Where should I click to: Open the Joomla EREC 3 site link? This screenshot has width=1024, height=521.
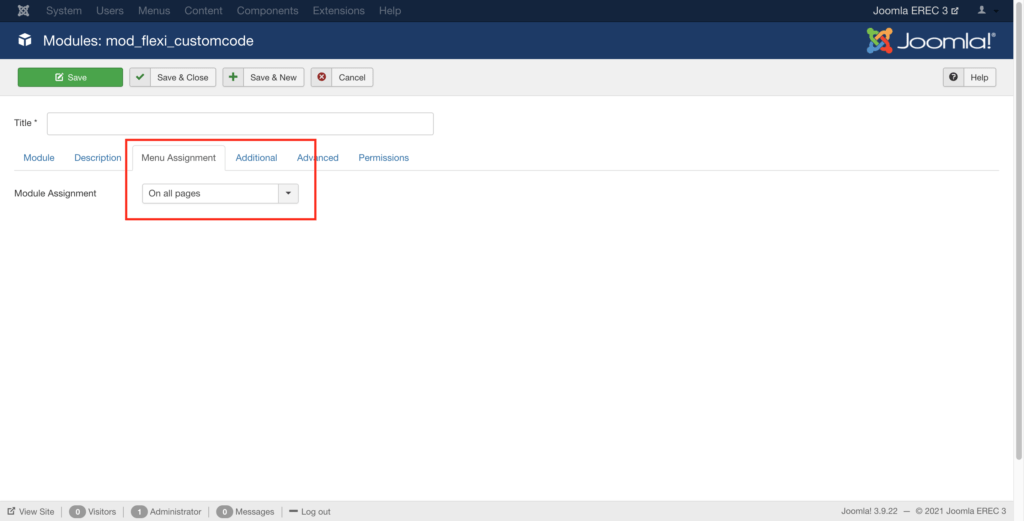tap(916, 10)
